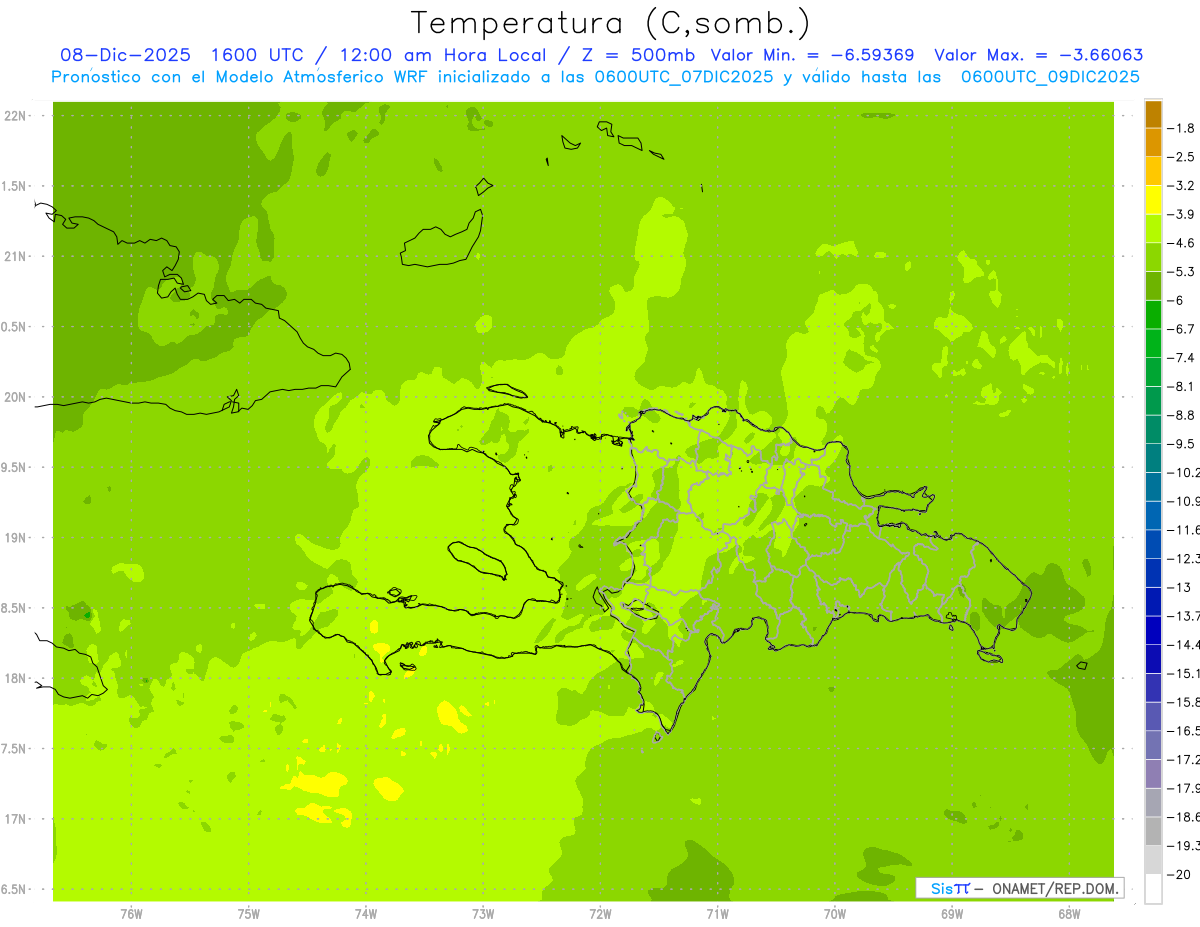The width and height of the screenshot is (1200, 927).
Task: Click the -1.8 colorbar value
Action: coord(1181,128)
